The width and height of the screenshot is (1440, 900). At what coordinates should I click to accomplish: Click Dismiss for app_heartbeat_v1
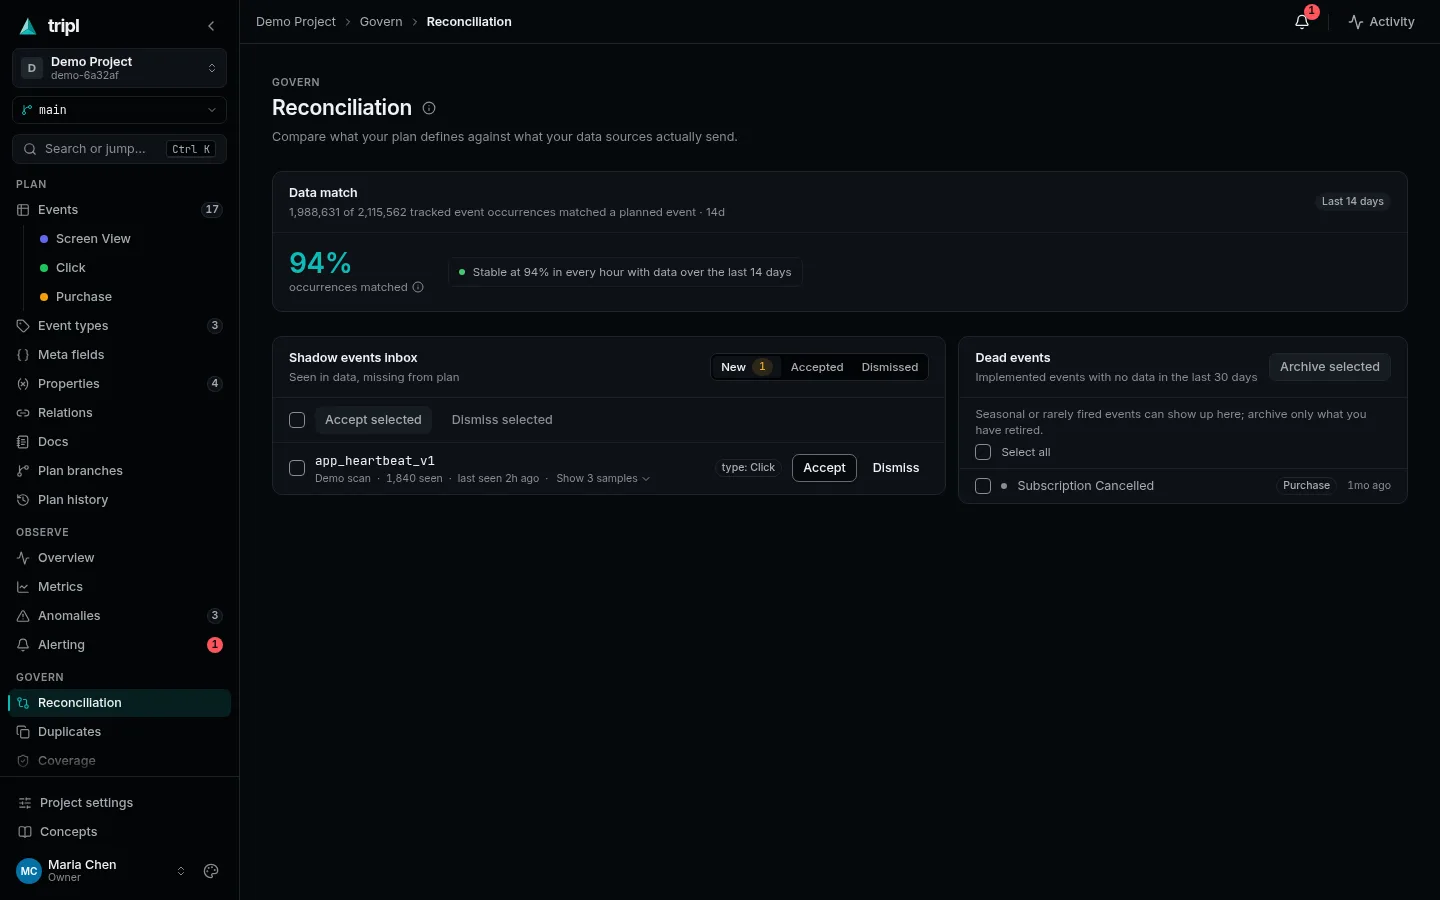click(x=896, y=468)
